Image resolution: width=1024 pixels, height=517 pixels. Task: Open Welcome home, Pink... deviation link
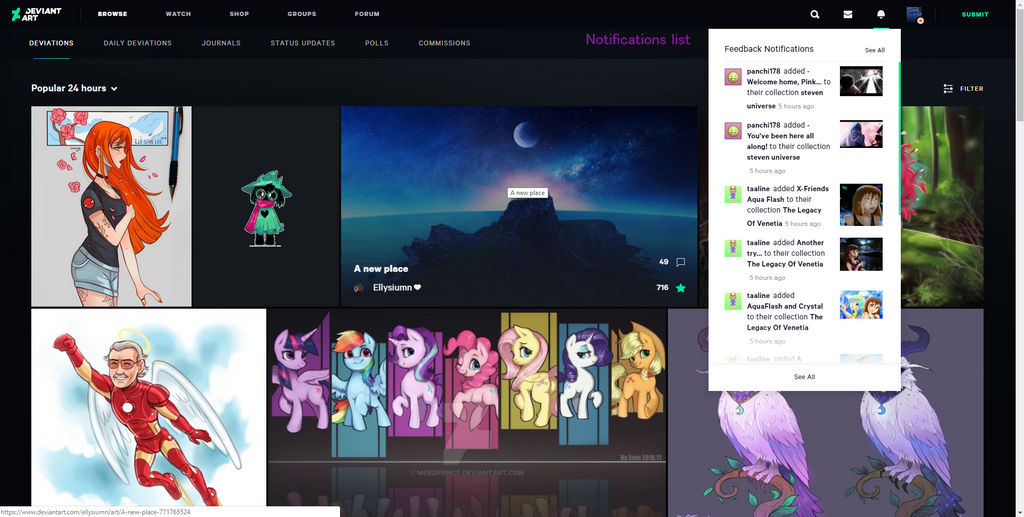[x=784, y=82]
